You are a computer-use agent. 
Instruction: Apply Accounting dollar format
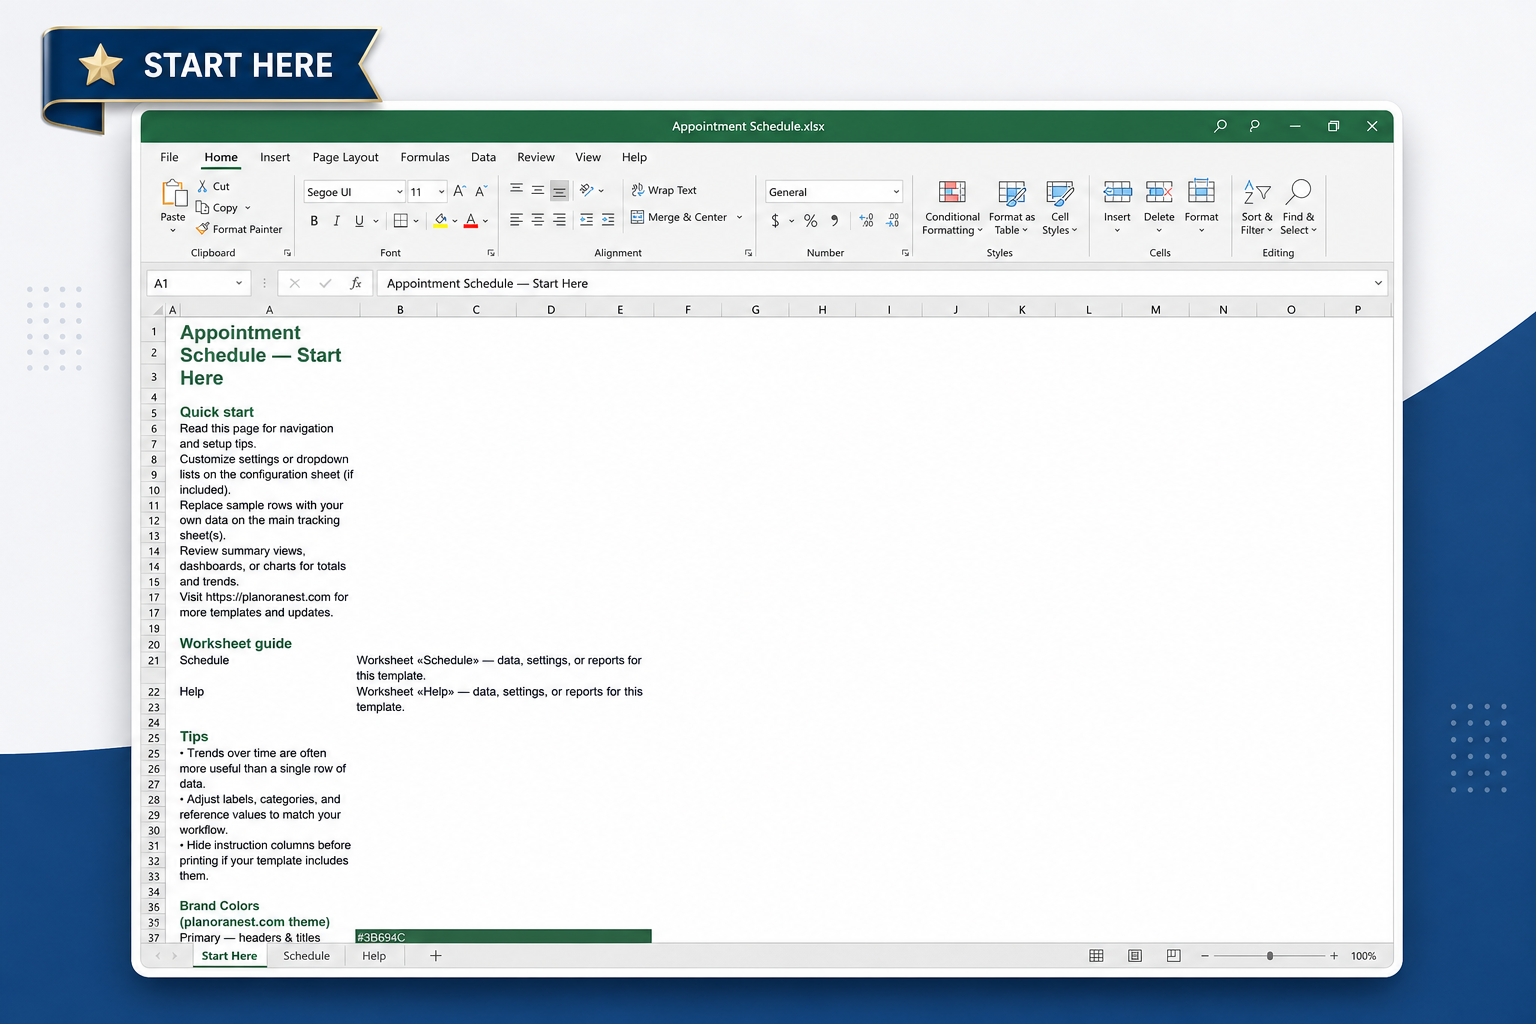coord(775,220)
